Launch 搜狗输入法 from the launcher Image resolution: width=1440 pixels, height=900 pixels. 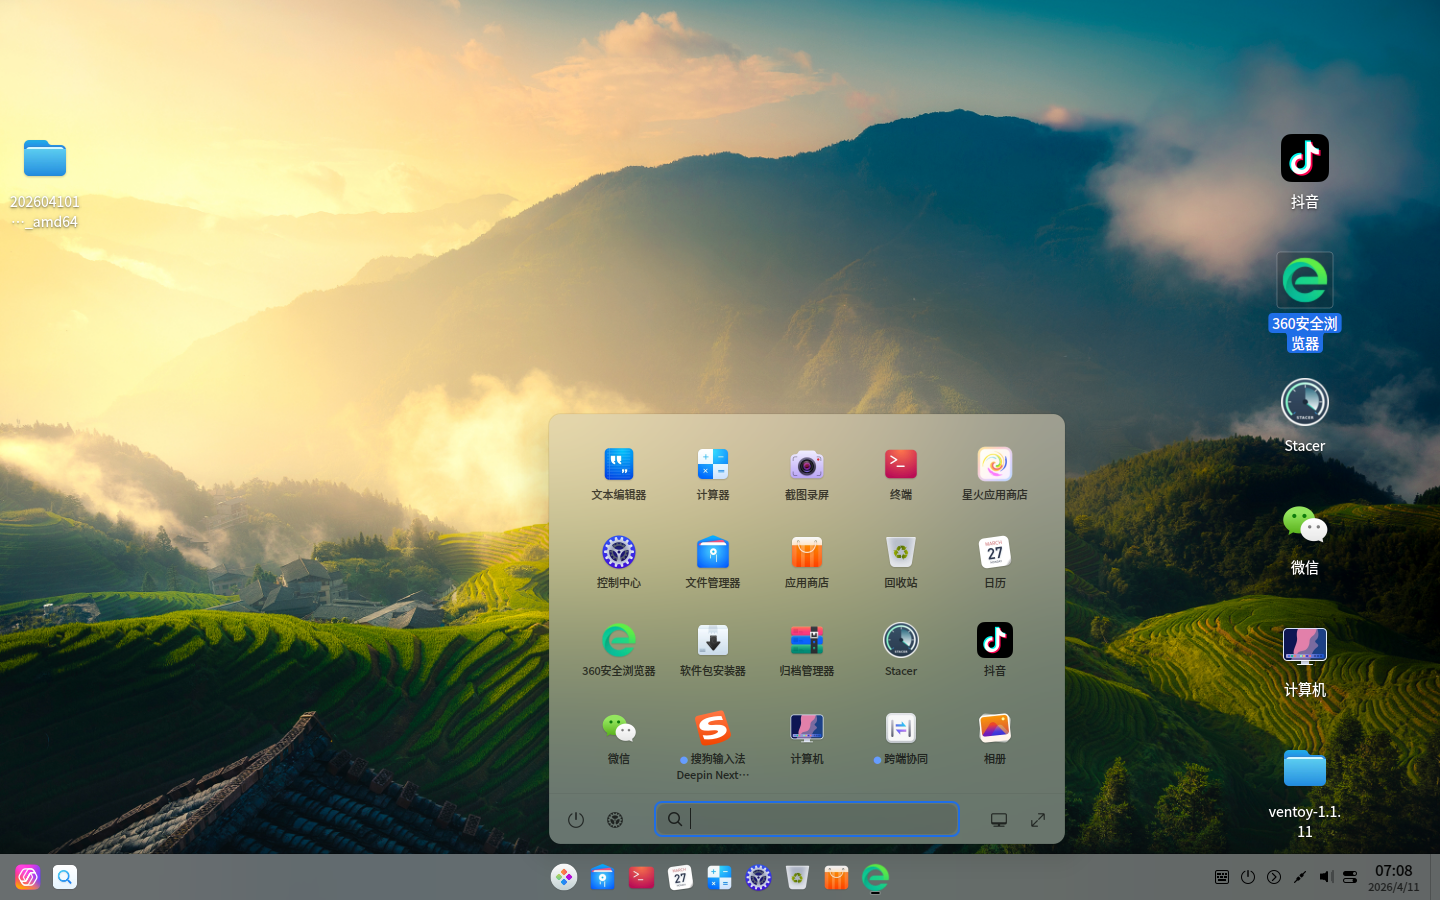(x=712, y=729)
